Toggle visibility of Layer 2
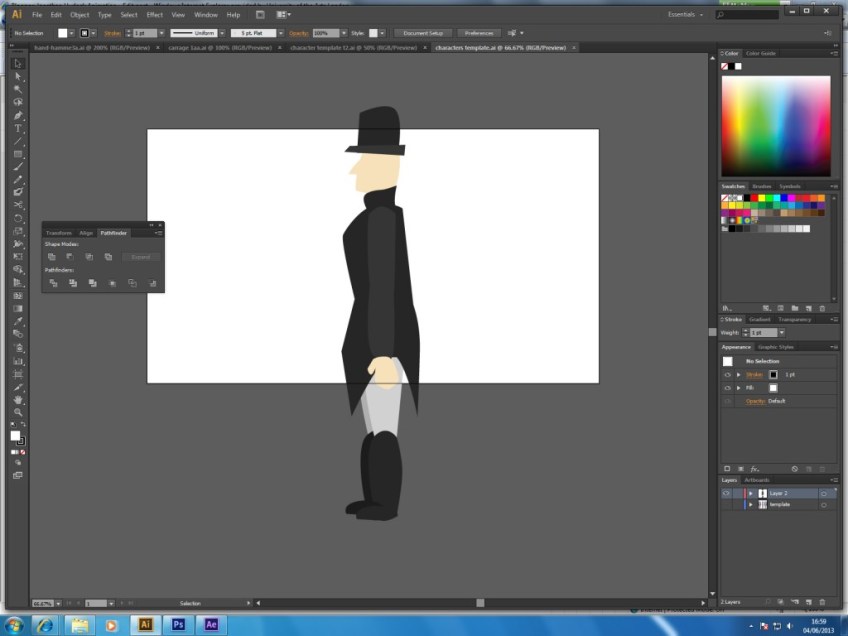The image size is (848, 636). 726,493
